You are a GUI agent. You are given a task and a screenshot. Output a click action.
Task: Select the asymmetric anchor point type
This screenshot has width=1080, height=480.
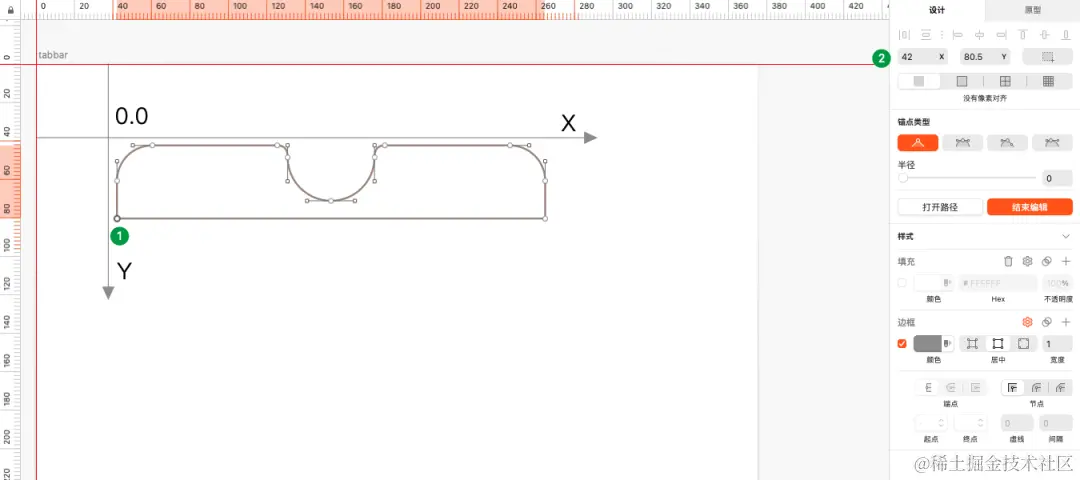coord(1052,143)
